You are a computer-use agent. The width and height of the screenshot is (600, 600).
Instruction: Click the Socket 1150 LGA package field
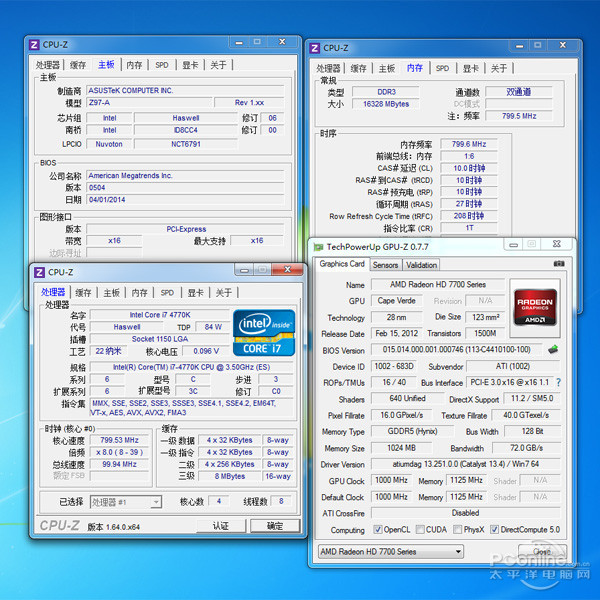[160, 339]
